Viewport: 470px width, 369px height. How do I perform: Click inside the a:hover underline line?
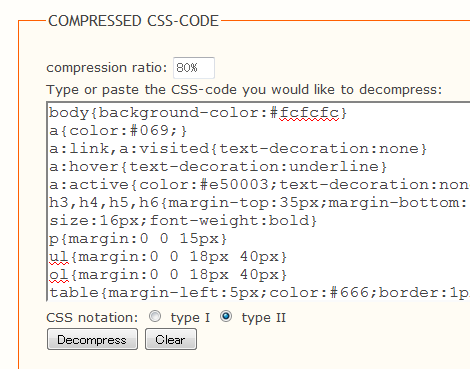coord(218,167)
